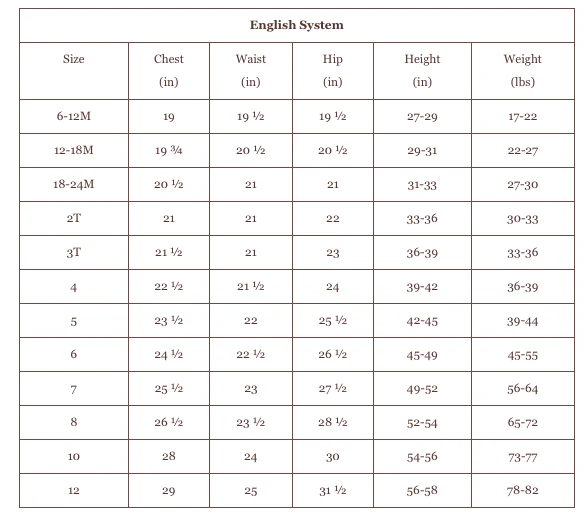Select the Hip (in) column header
The height and width of the screenshot is (515, 587).
pyautogui.click(x=332, y=70)
